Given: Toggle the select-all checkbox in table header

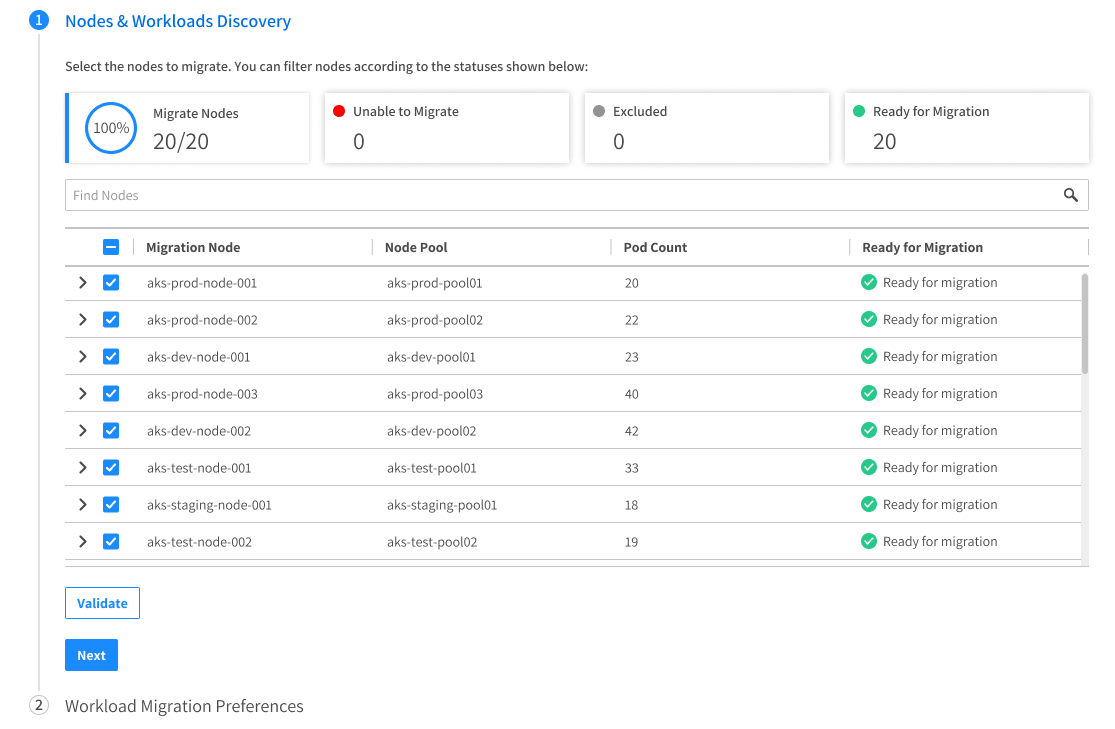Looking at the screenshot, I should 111,248.
